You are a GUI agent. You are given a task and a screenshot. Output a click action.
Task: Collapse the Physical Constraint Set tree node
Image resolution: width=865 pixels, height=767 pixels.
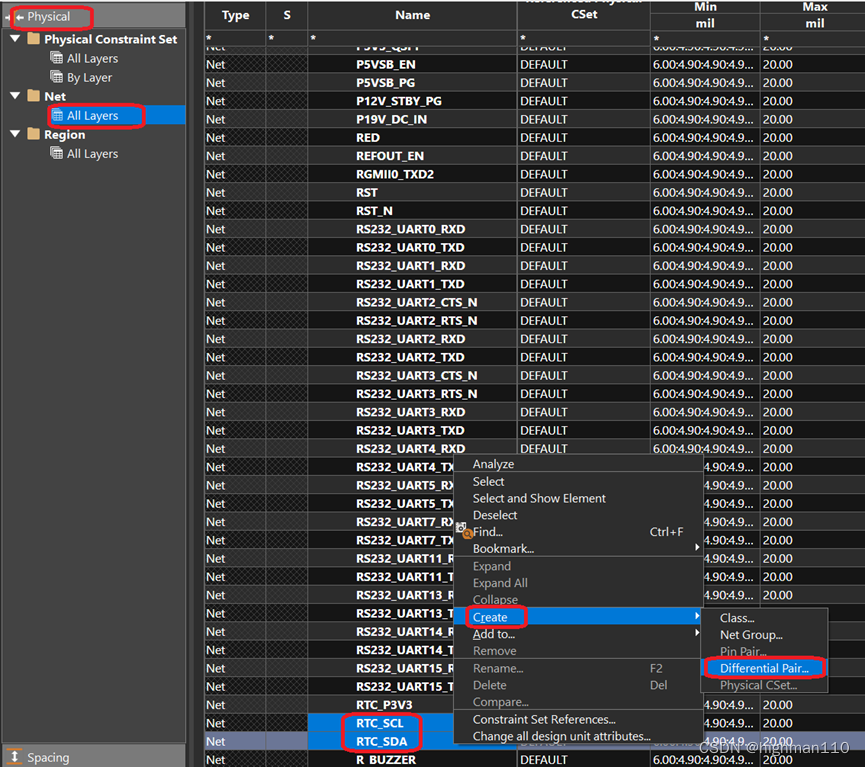pos(14,39)
